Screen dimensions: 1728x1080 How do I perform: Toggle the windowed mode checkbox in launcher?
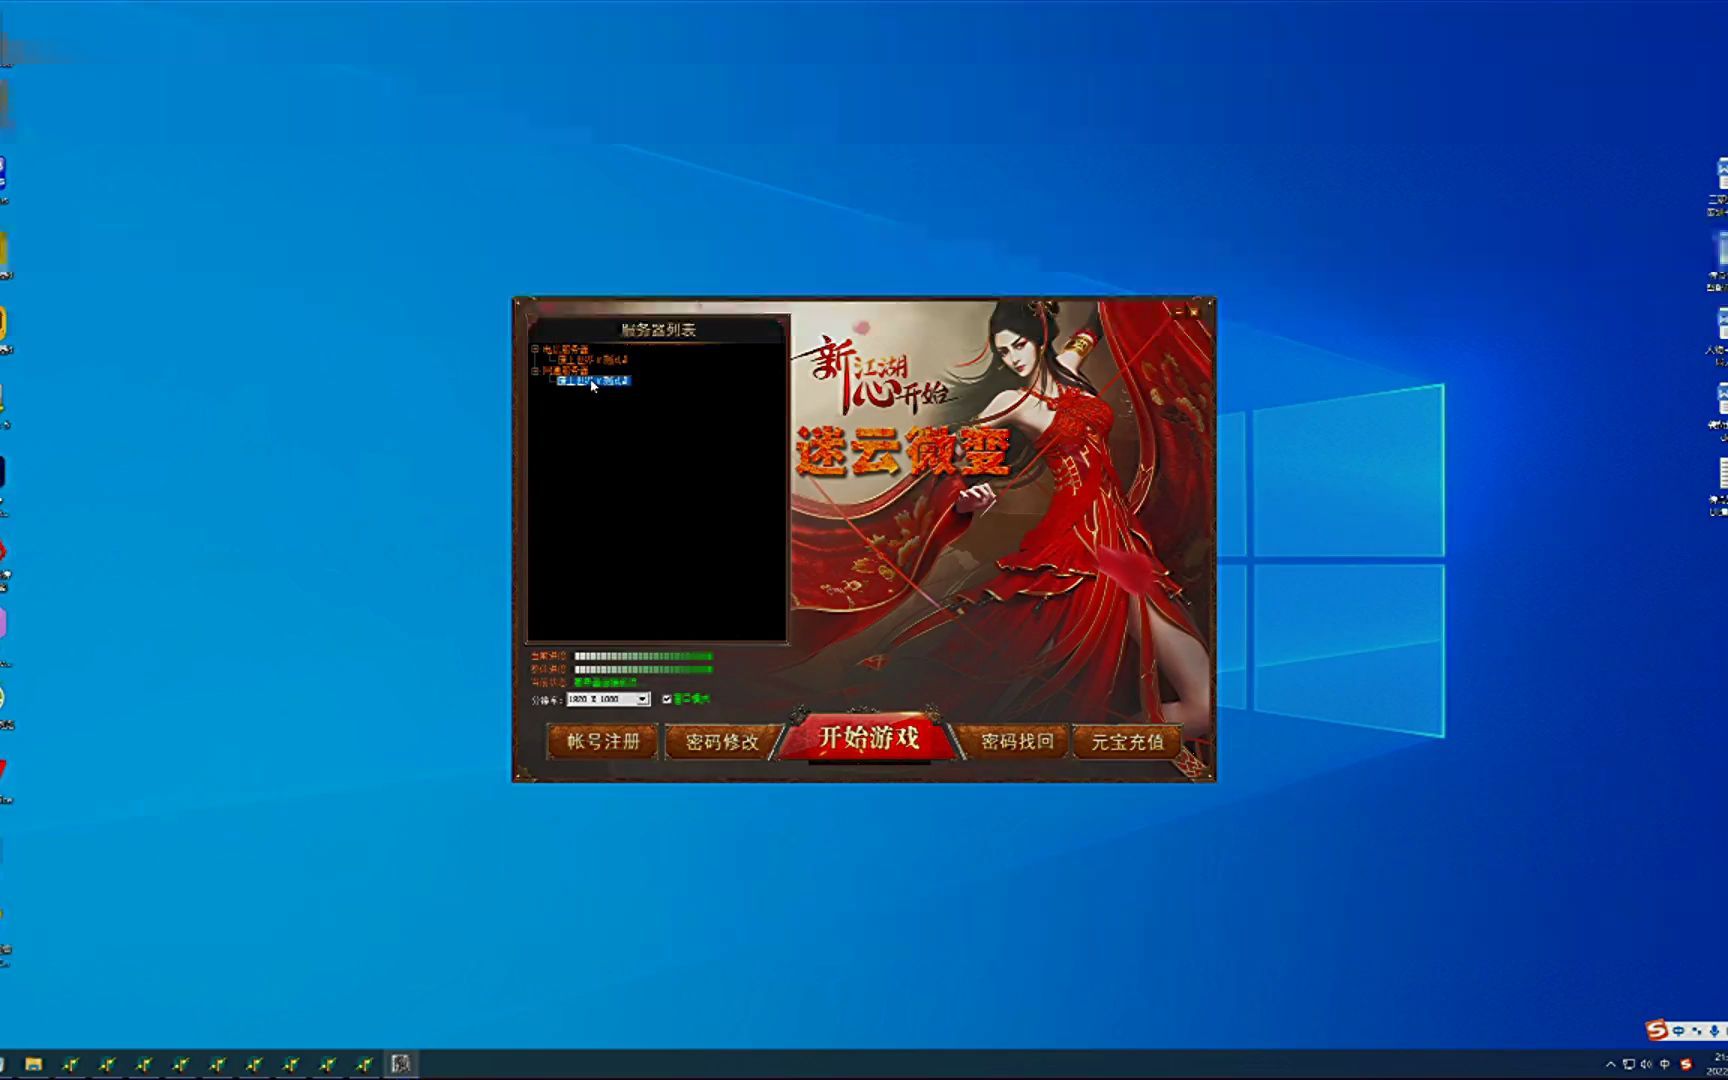click(667, 699)
